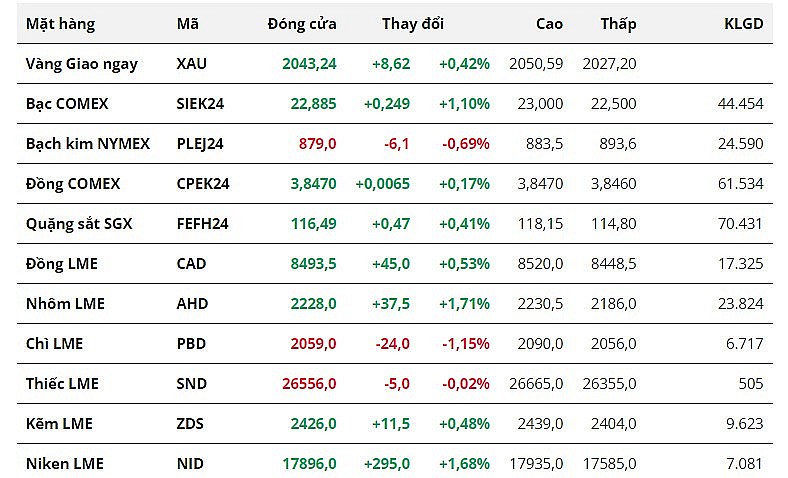Click the KLGD column header
The width and height of the screenshot is (788, 478).
click(743, 23)
